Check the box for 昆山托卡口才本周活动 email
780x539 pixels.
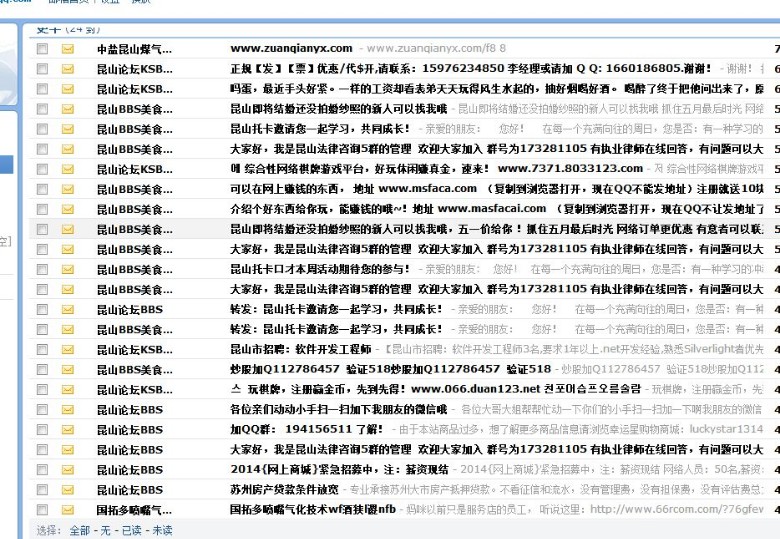pos(42,269)
